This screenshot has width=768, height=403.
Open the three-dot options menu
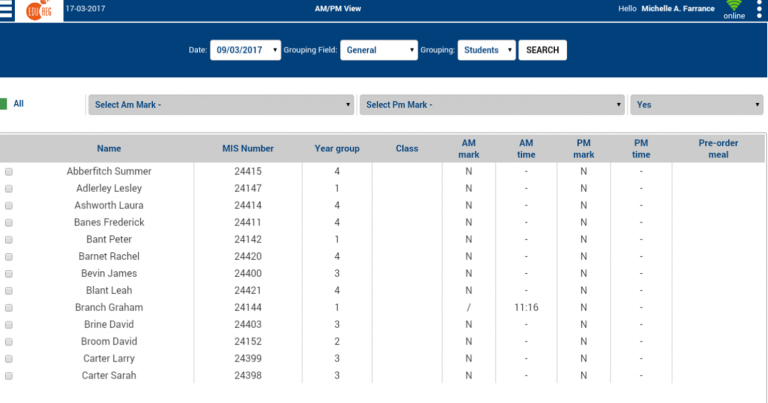[759, 9]
